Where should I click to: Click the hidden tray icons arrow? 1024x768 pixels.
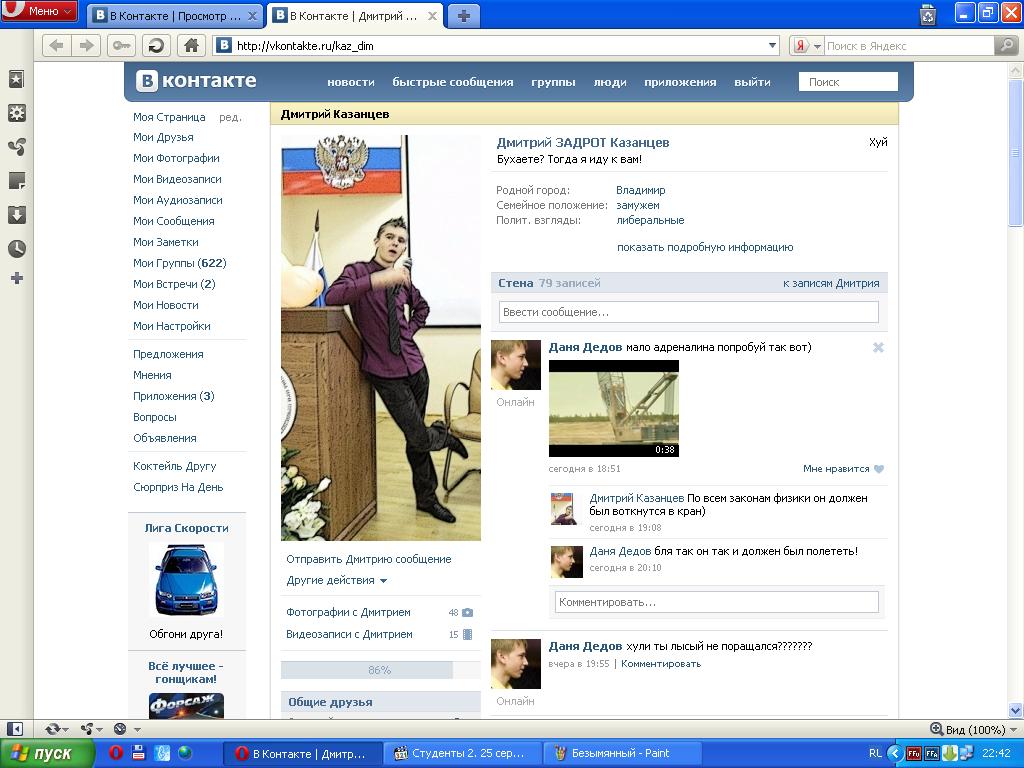click(x=895, y=754)
